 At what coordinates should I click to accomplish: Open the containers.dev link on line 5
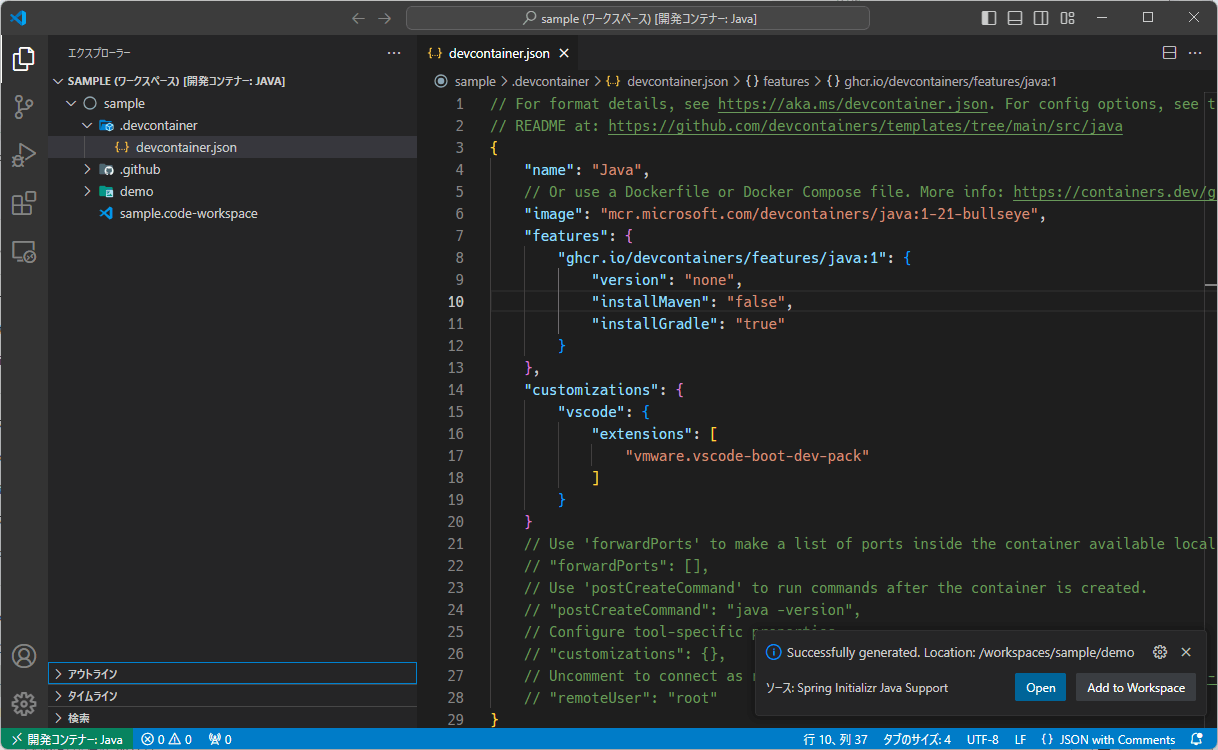tap(1114, 192)
